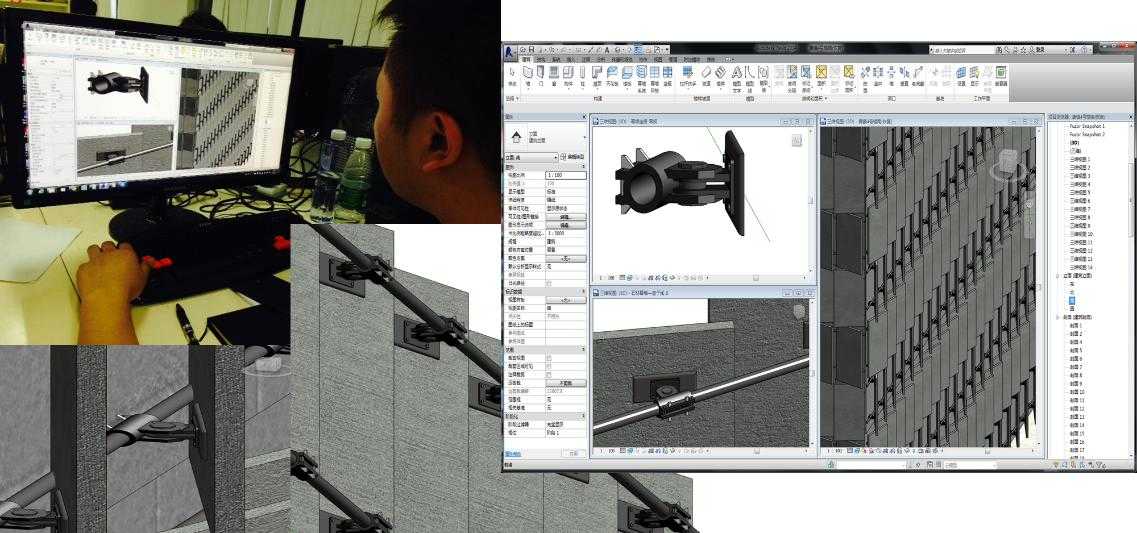
Task: Click the view scale 1:100 input field
Action: (566, 175)
